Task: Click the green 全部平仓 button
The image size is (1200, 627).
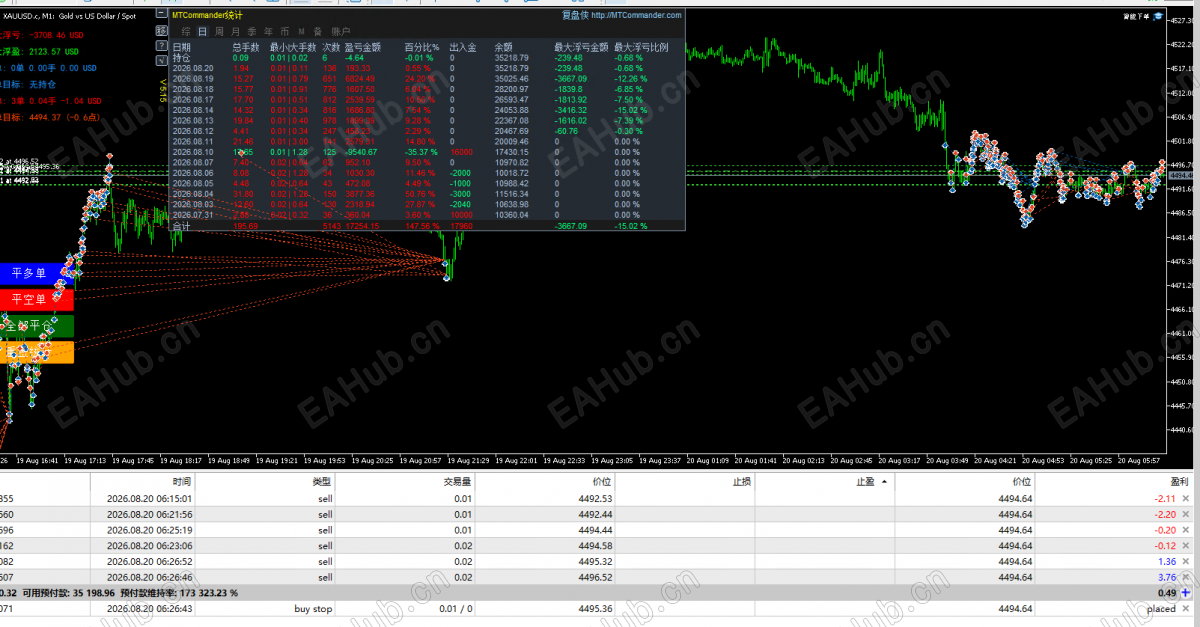Action: 37,326
